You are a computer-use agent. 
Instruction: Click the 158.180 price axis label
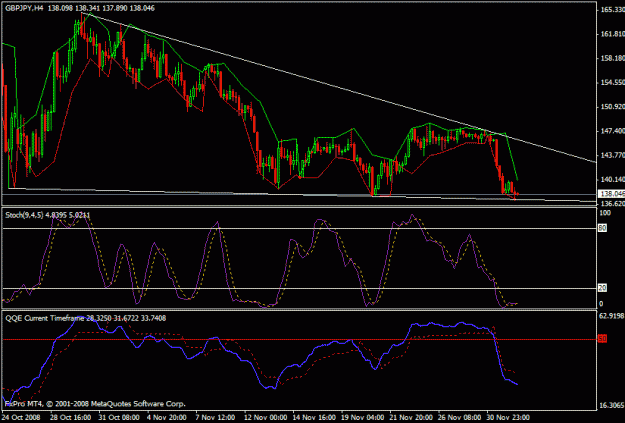click(612, 58)
